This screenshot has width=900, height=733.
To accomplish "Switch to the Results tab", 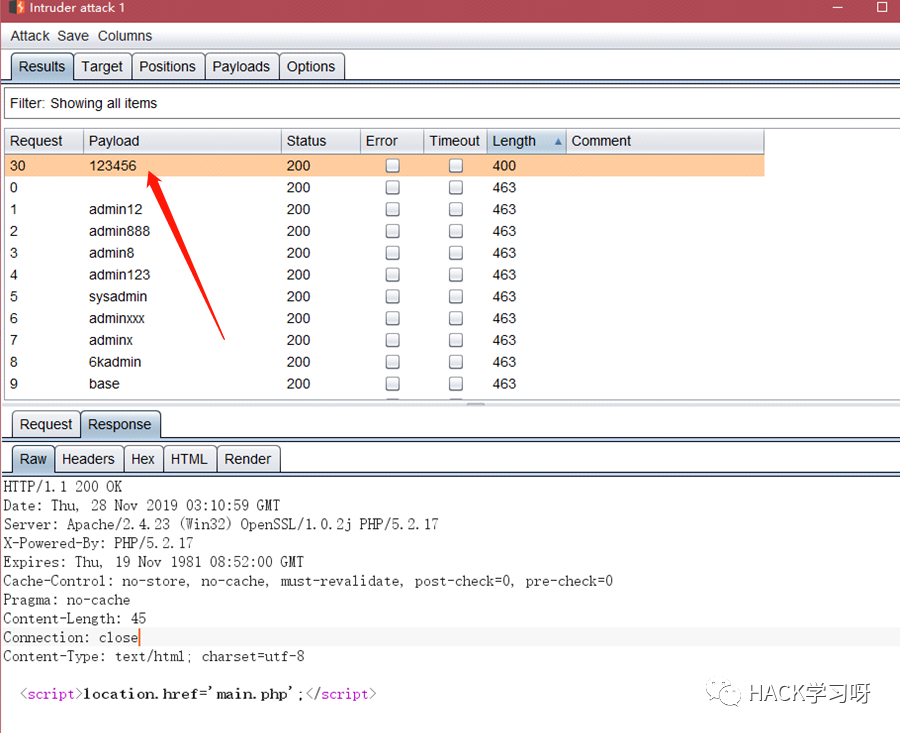I will (x=42, y=67).
